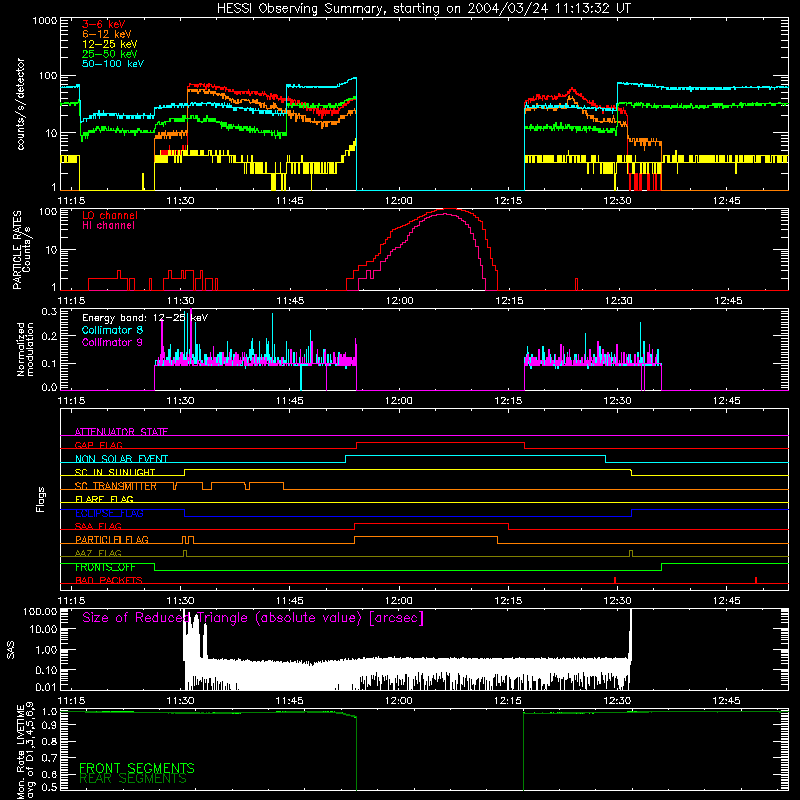Click the 1000 value on the counts axis
800x800 pixels.
click(x=44, y=21)
